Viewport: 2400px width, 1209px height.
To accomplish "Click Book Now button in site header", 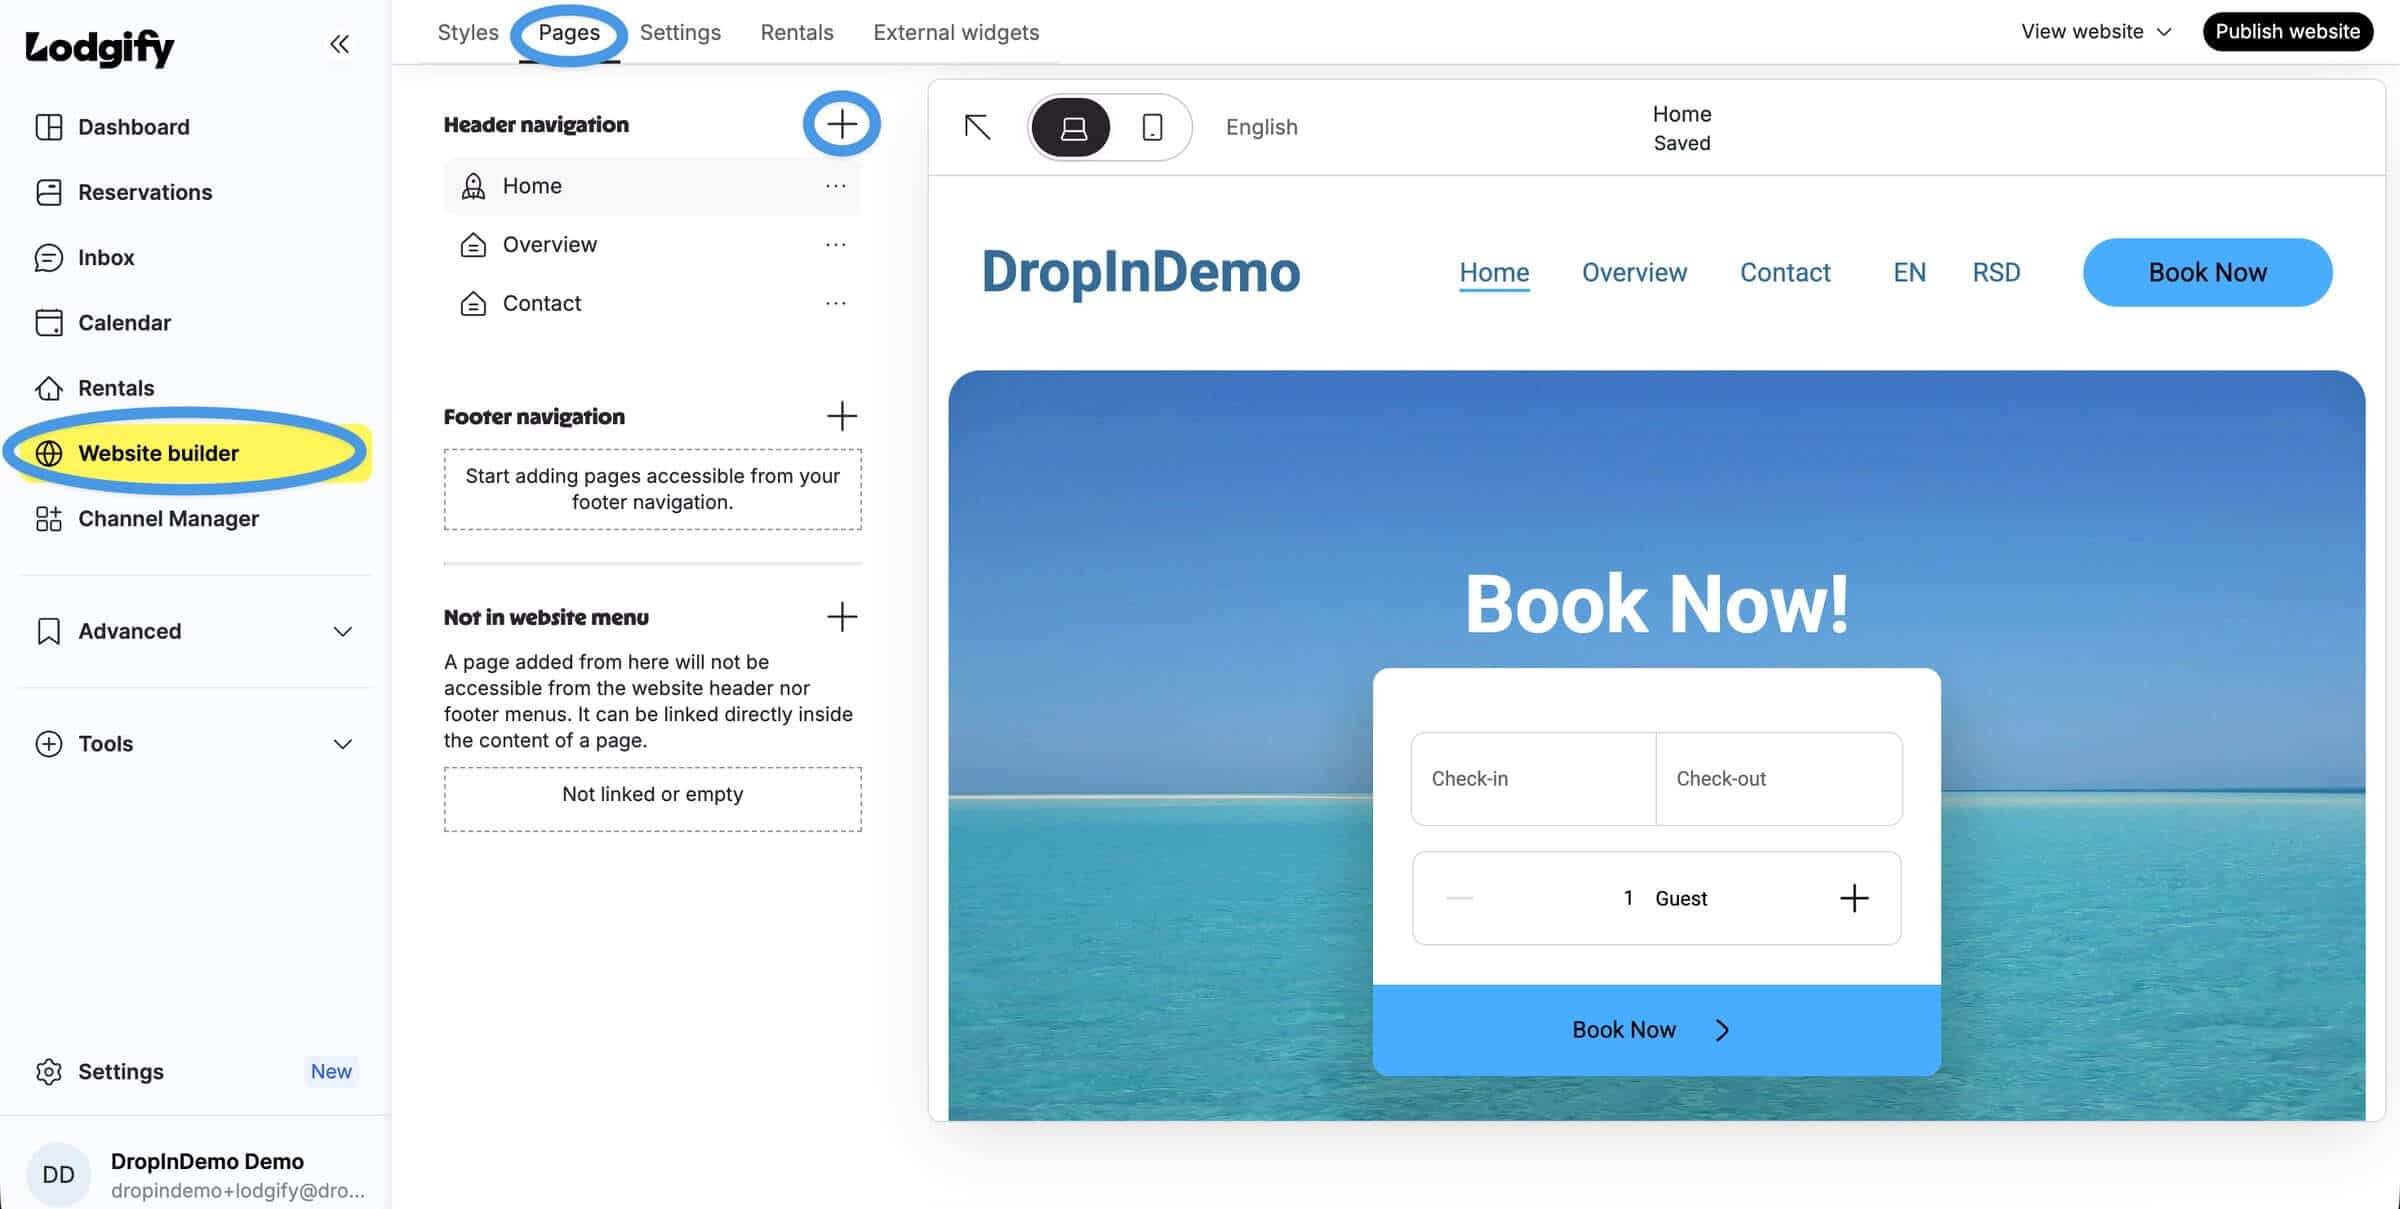I will (x=2207, y=272).
